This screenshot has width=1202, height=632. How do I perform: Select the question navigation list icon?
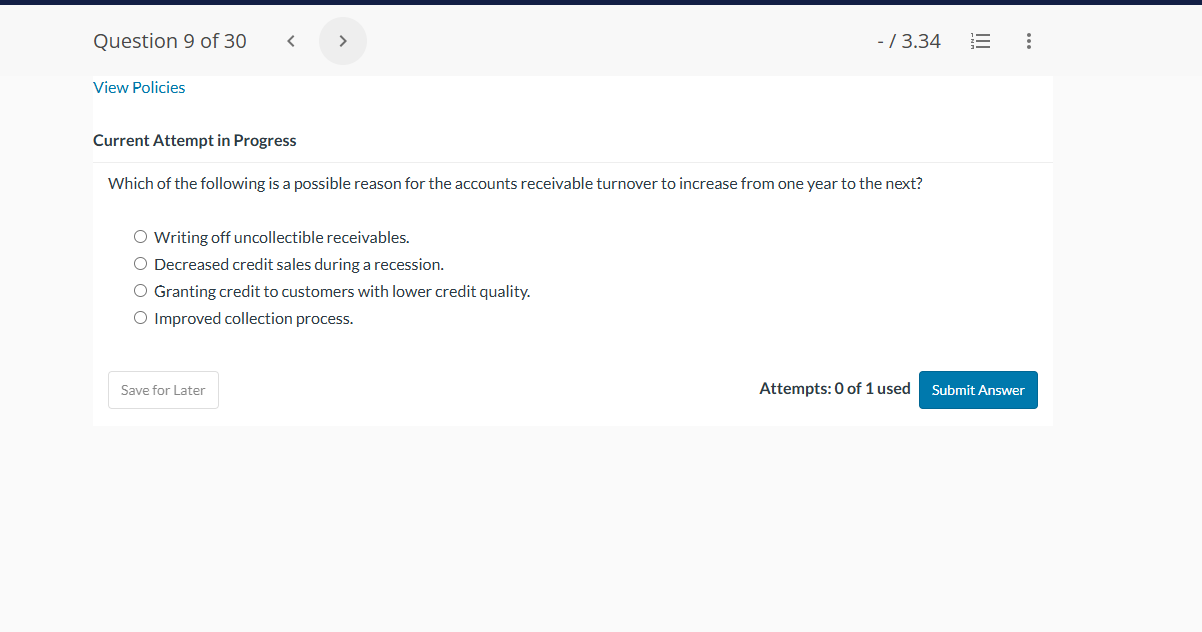(980, 41)
